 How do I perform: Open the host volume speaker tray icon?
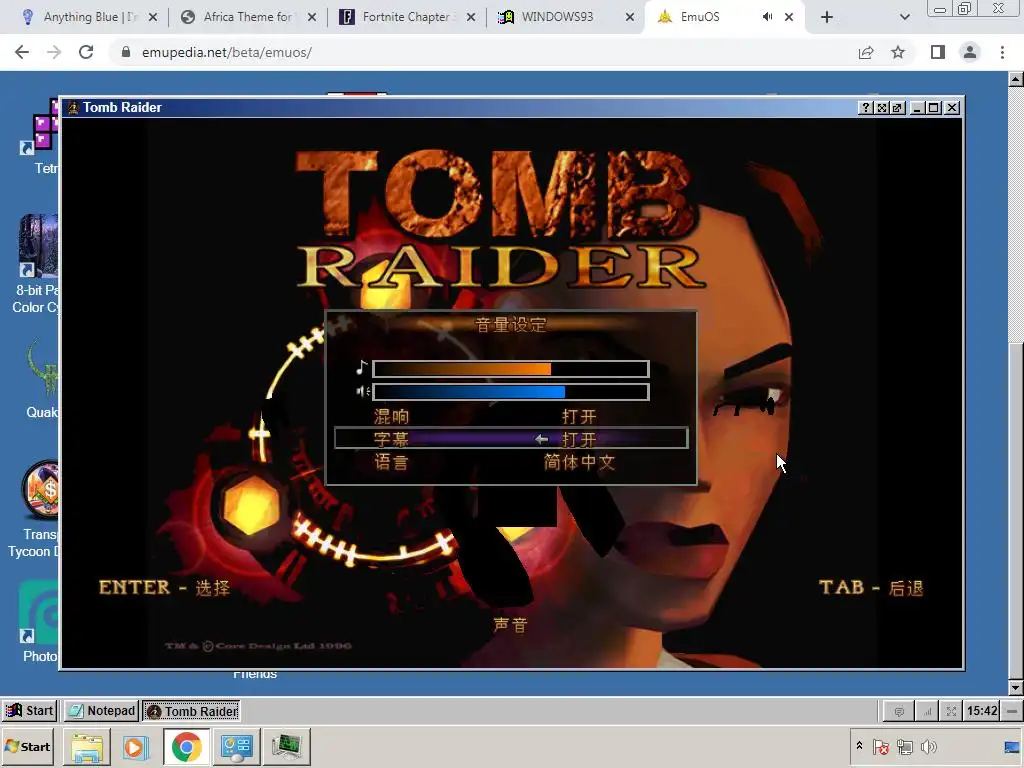[928, 746]
